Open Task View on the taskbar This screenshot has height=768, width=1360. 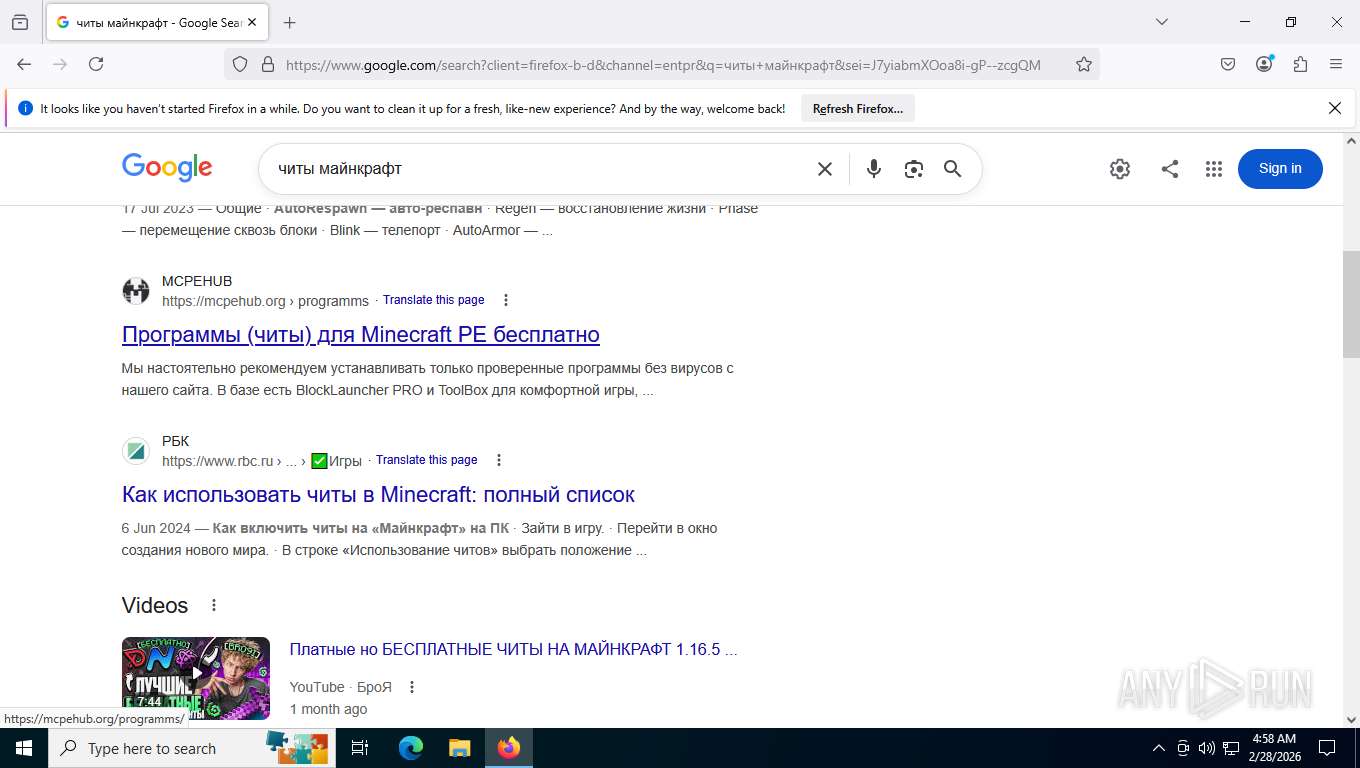(x=360, y=748)
